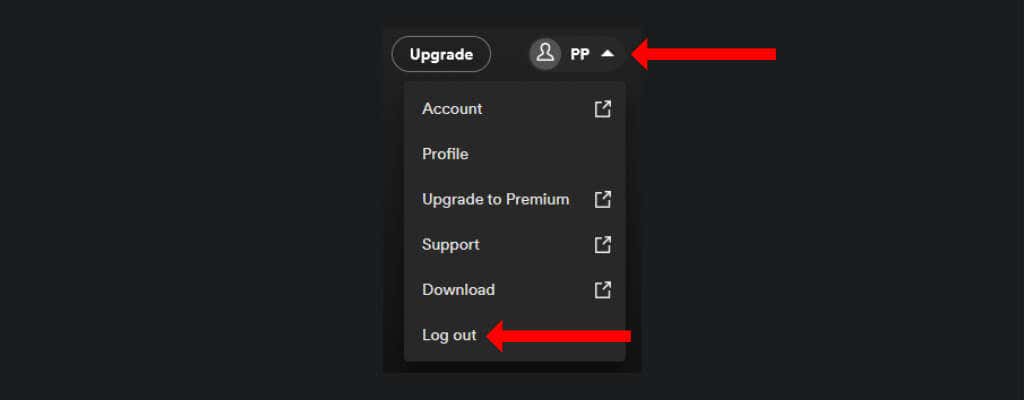The image size is (1024, 400).
Task: Log out via the user menu
Action: click(449, 335)
